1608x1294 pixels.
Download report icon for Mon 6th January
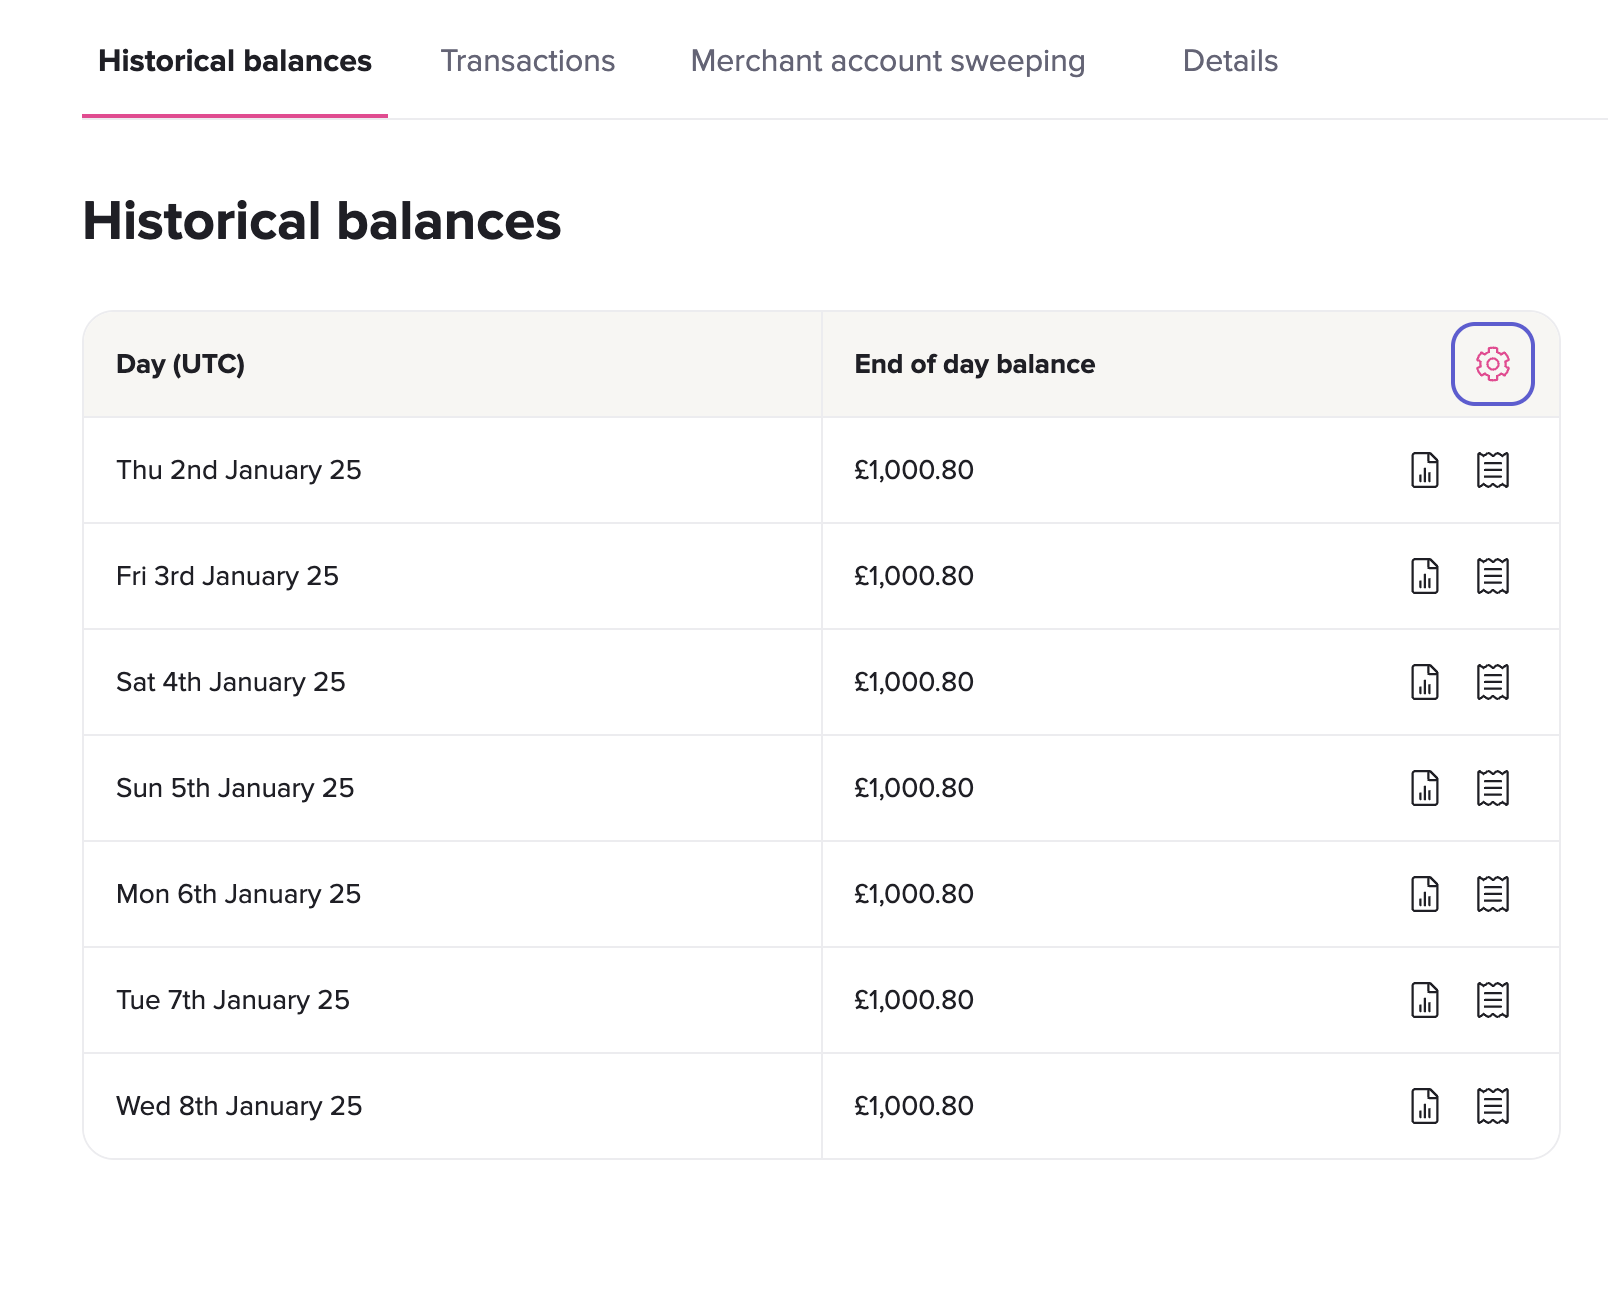1425,894
